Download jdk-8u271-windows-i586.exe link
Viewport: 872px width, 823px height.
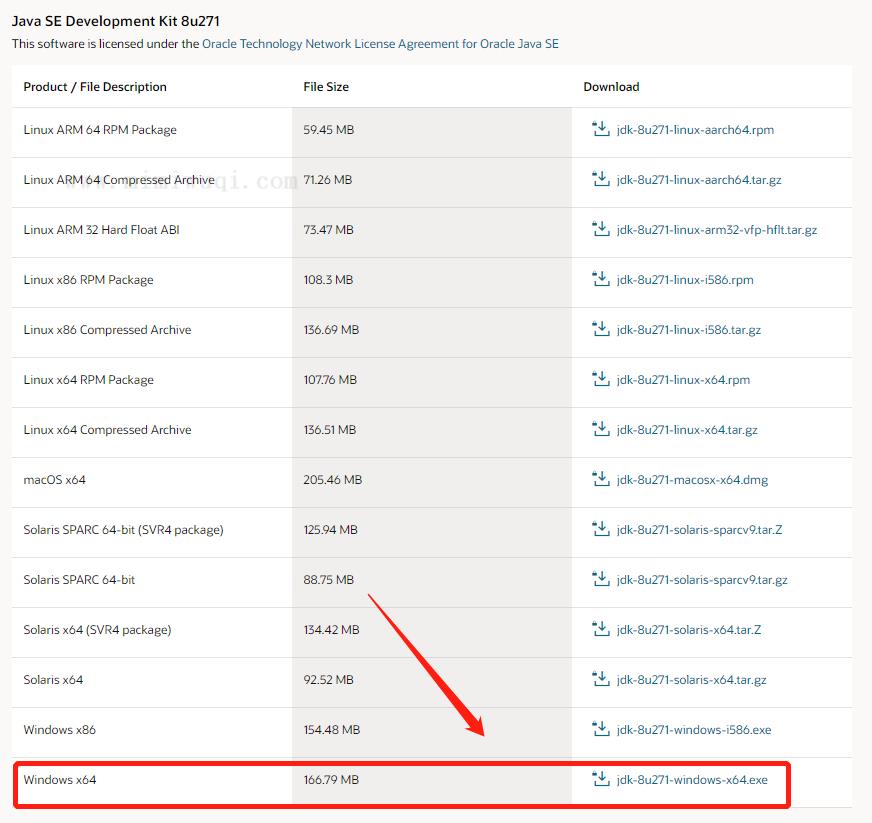[694, 731]
